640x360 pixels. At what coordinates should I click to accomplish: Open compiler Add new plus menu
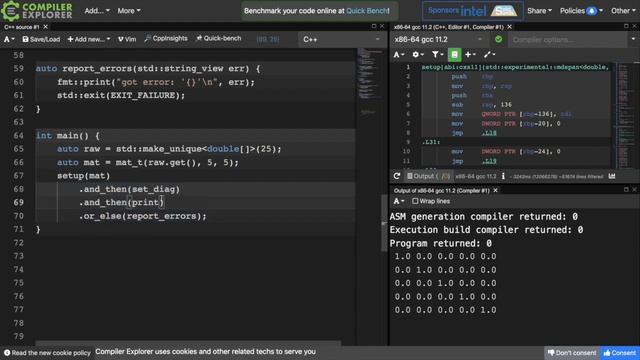pyautogui.click(x=470, y=54)
